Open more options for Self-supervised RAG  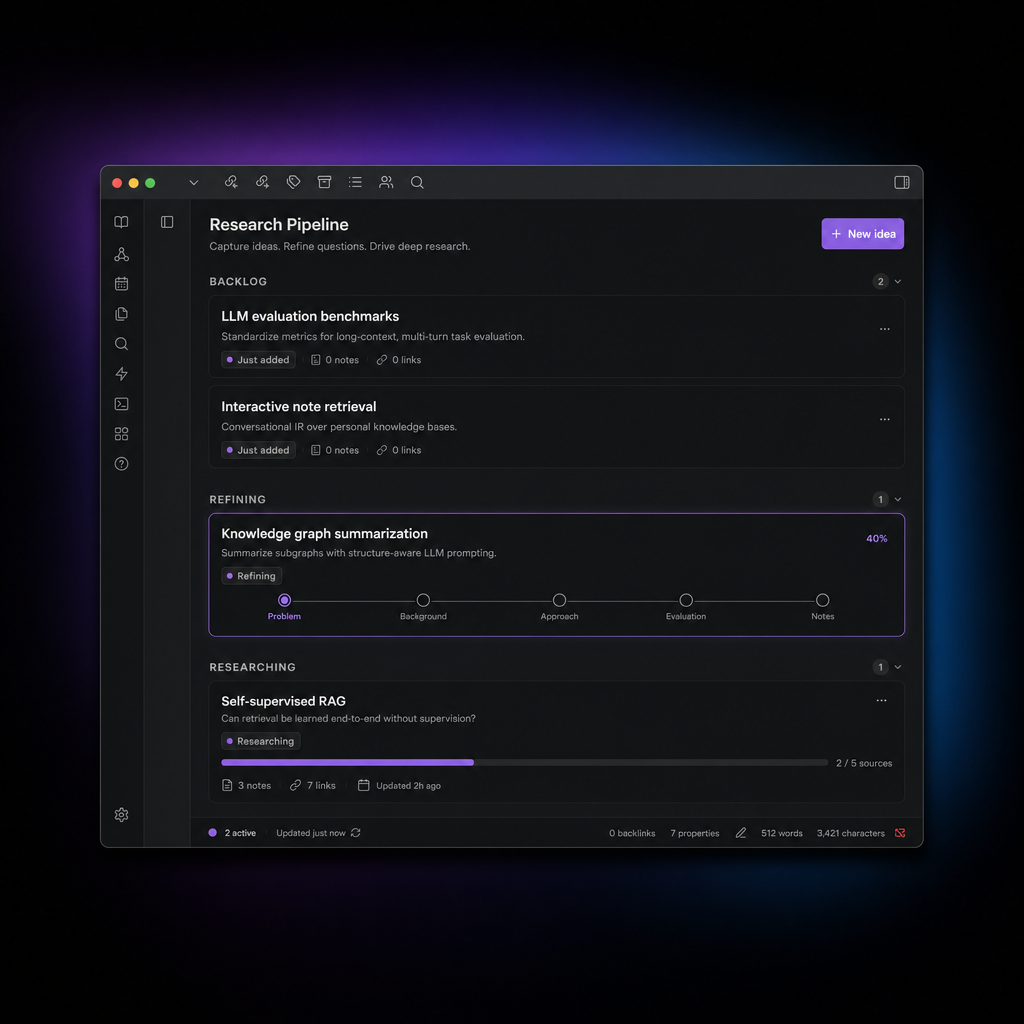click(881, 700)
